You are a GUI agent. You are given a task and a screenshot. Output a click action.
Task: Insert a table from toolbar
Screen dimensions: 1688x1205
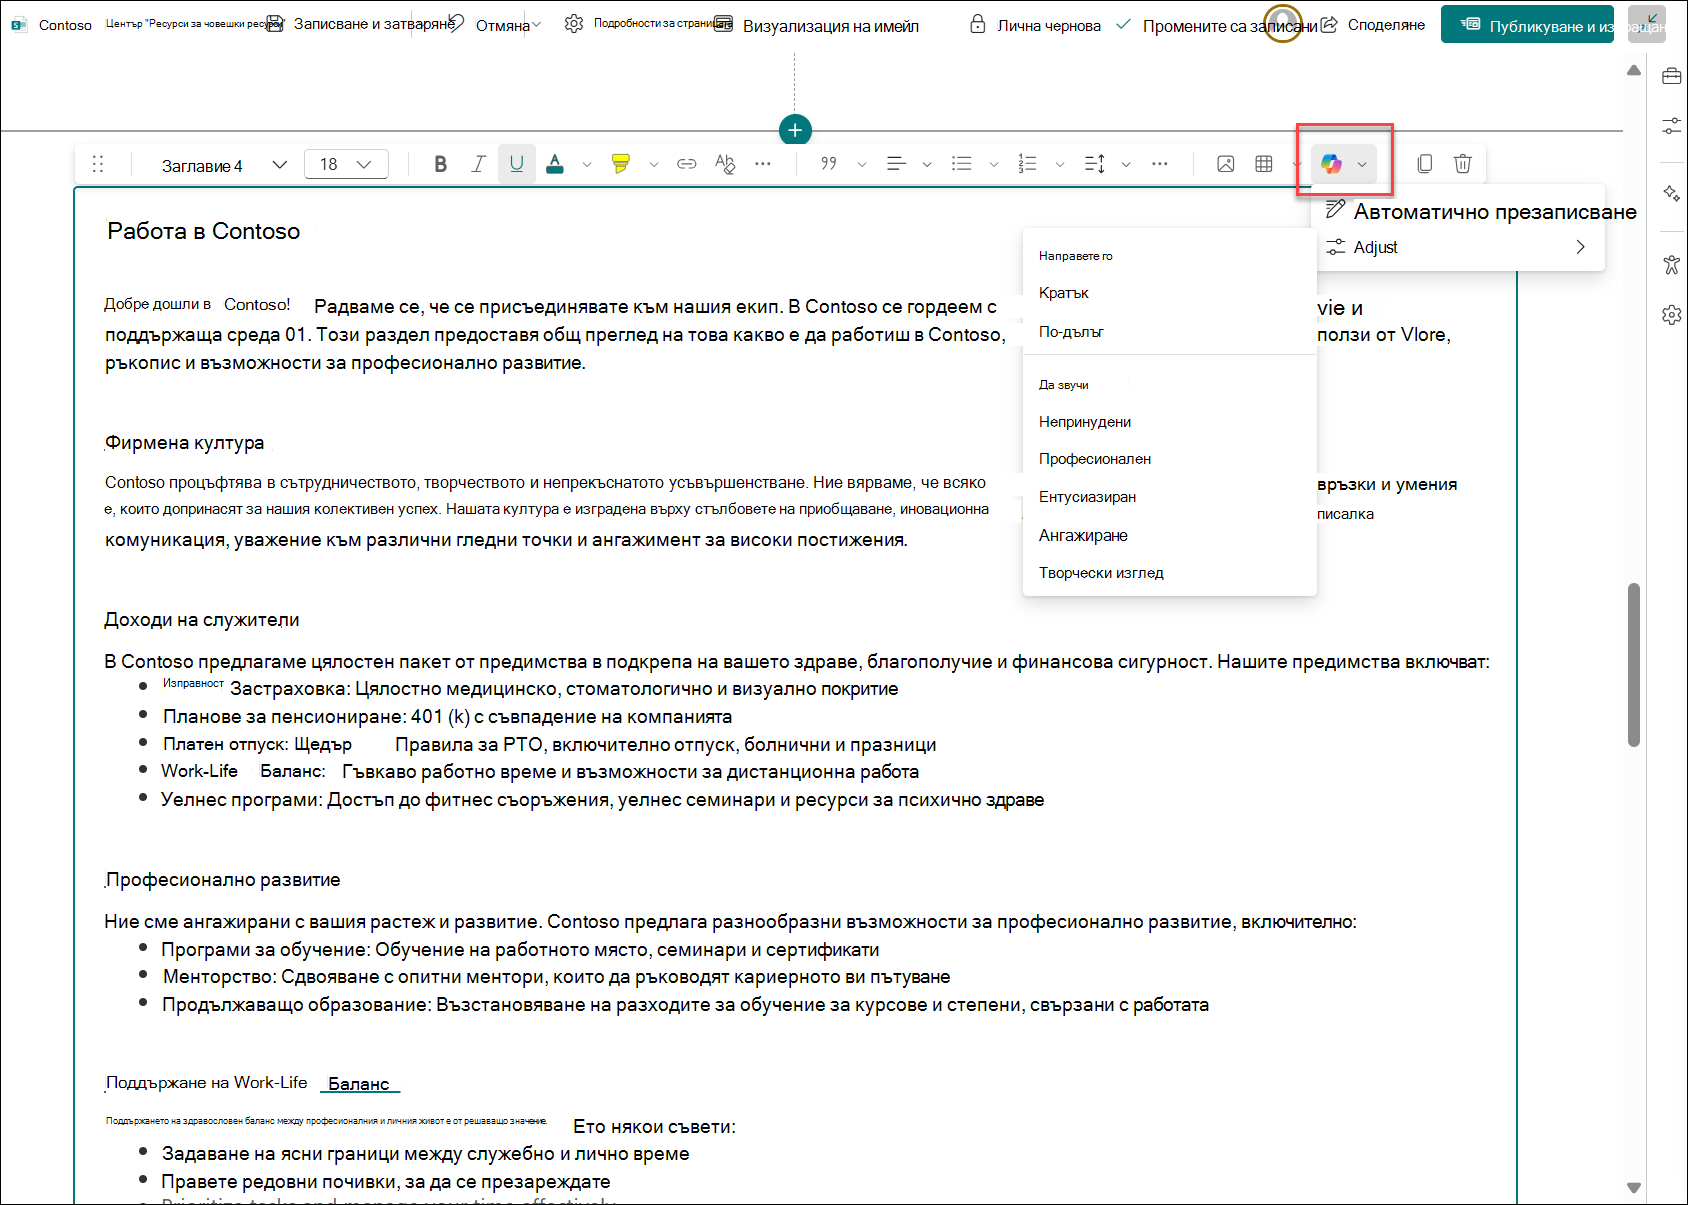click(1264, 164)
